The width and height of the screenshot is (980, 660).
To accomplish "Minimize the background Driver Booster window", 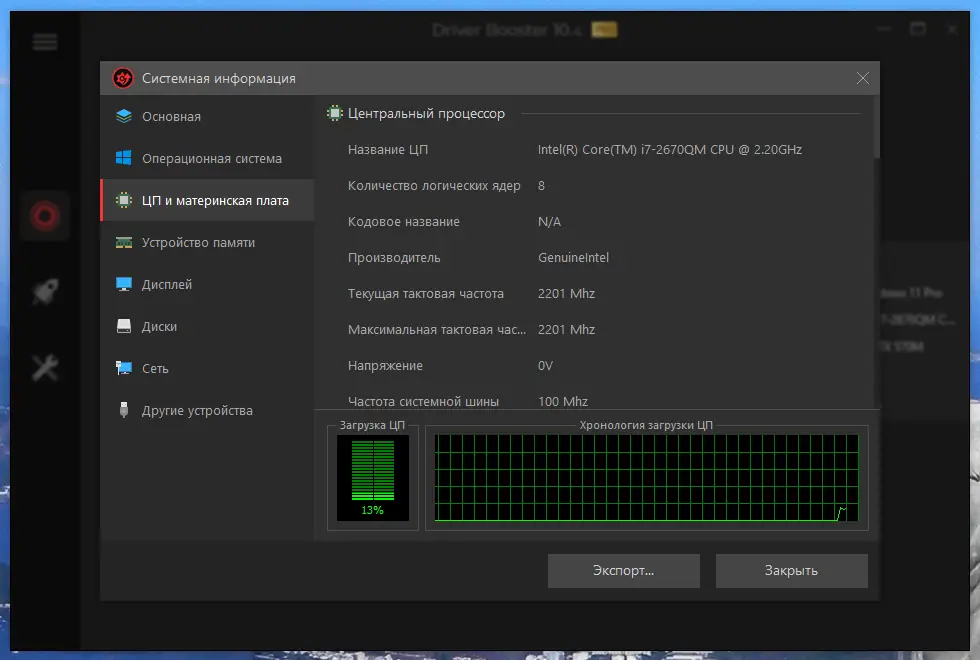I will pos(883,29).
